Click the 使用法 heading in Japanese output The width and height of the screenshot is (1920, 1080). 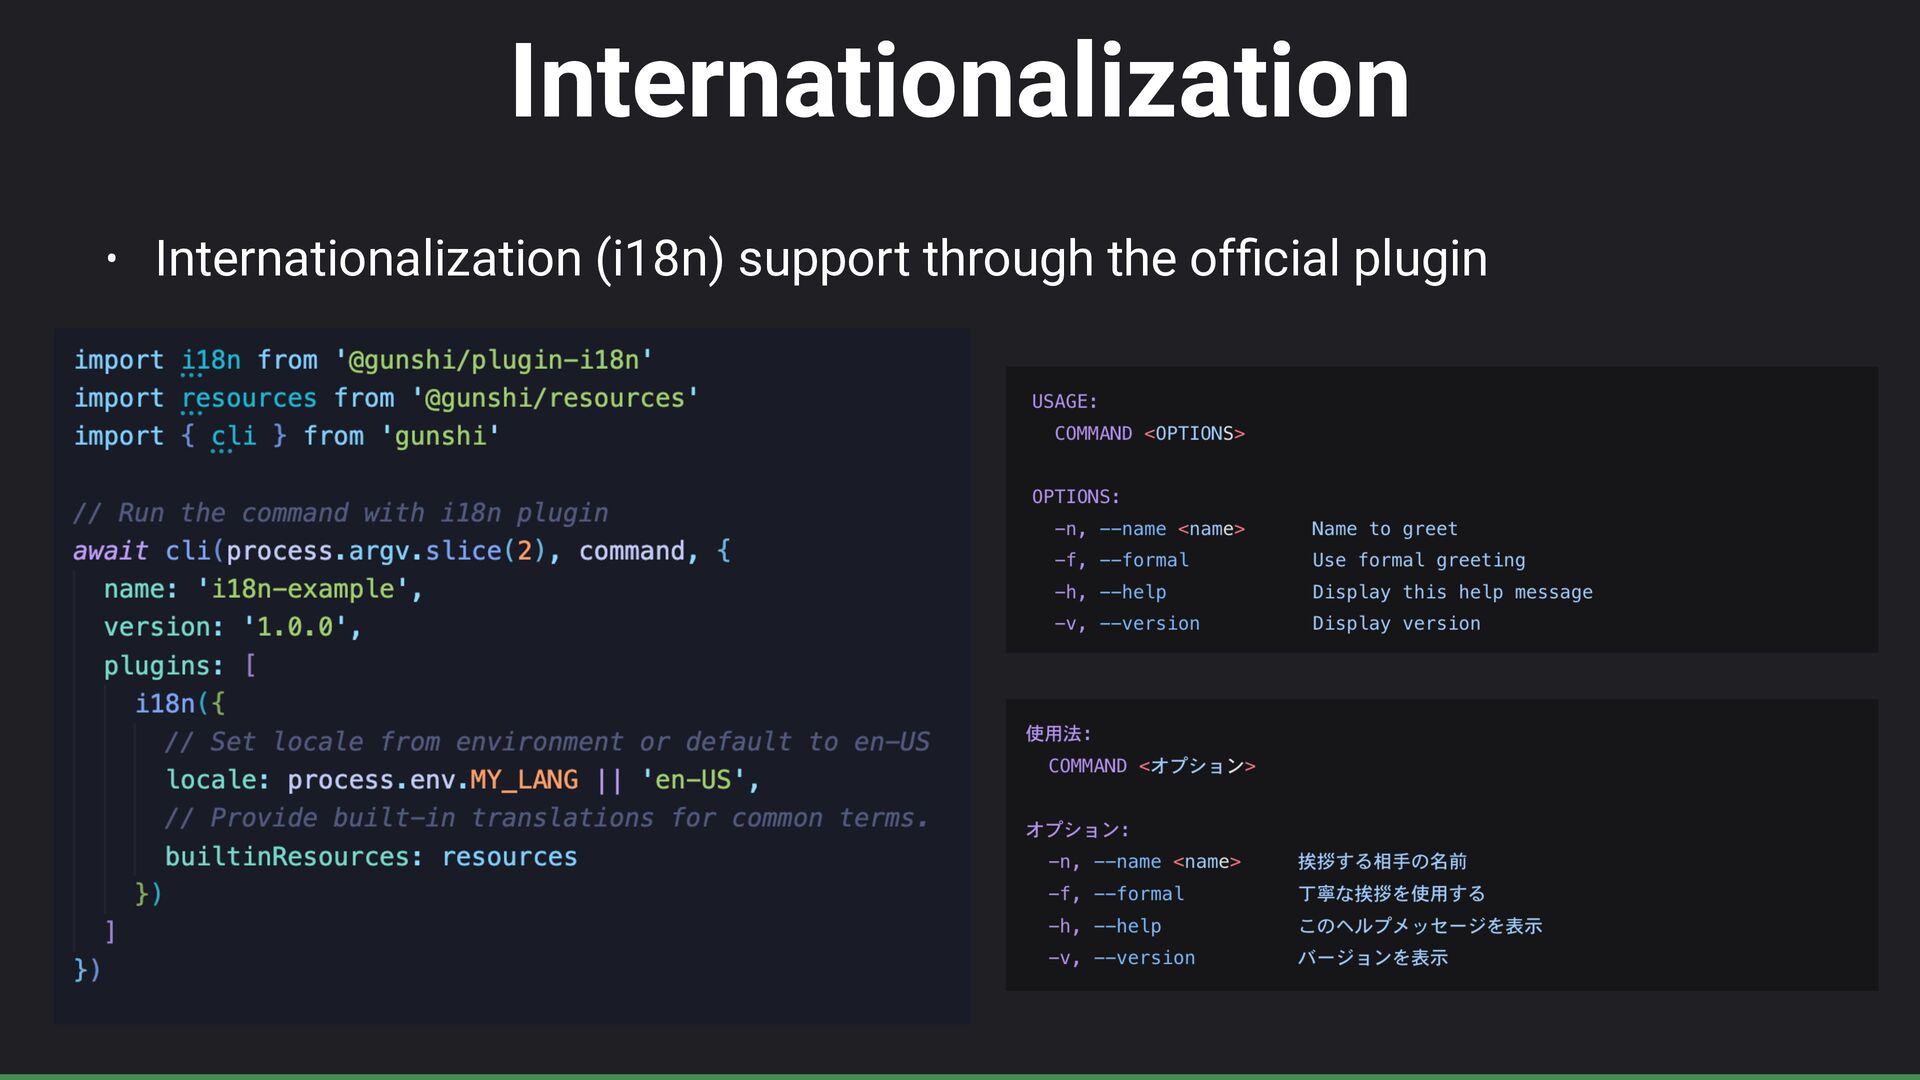[1058, 734]
